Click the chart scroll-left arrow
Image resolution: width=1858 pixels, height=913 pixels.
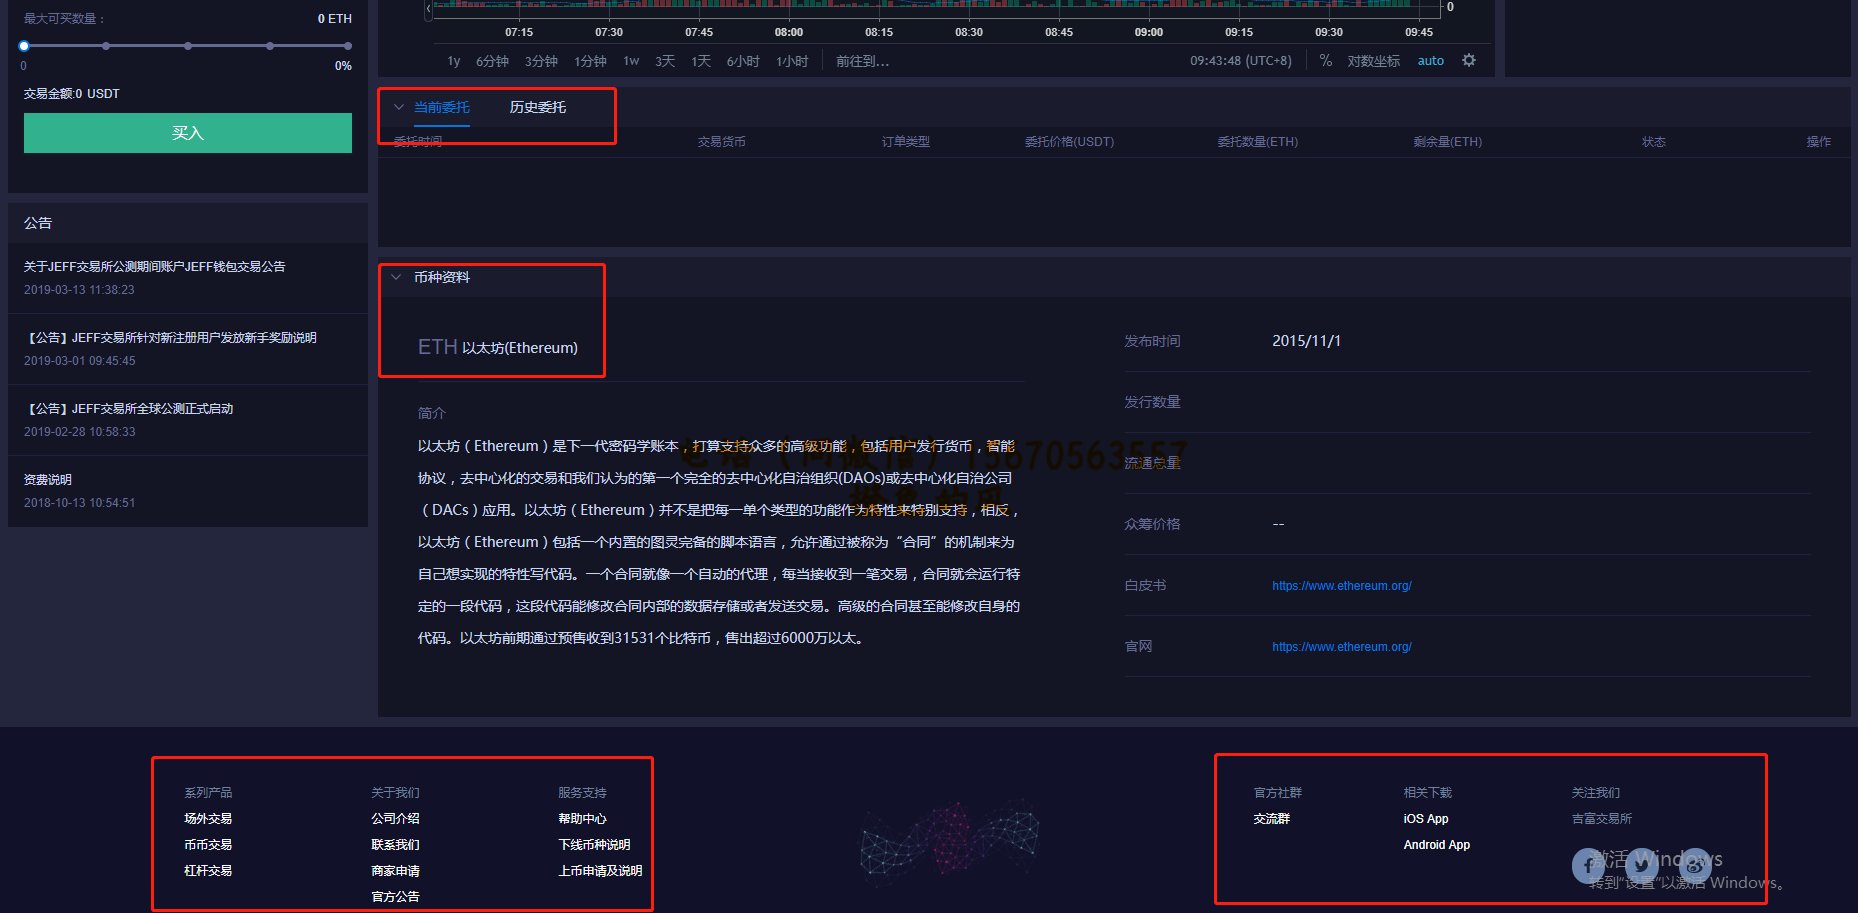click(429, 9)
